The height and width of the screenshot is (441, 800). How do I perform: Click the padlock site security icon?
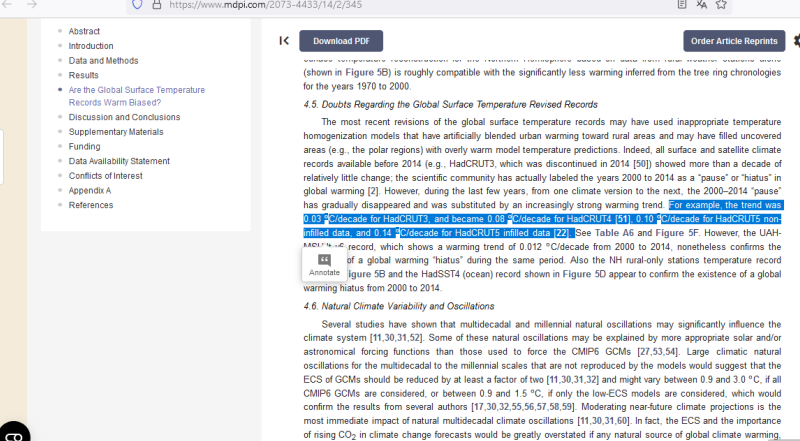pos(157,5)
